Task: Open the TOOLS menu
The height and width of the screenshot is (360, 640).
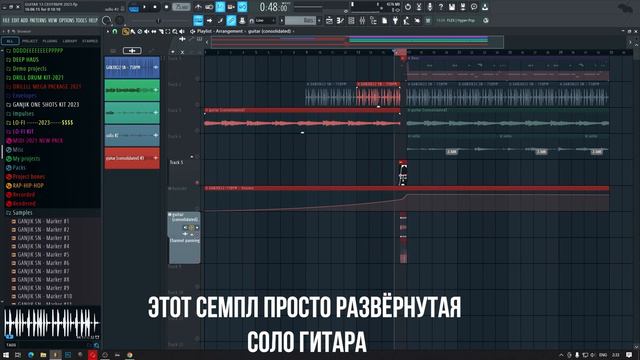Action: 81,20
